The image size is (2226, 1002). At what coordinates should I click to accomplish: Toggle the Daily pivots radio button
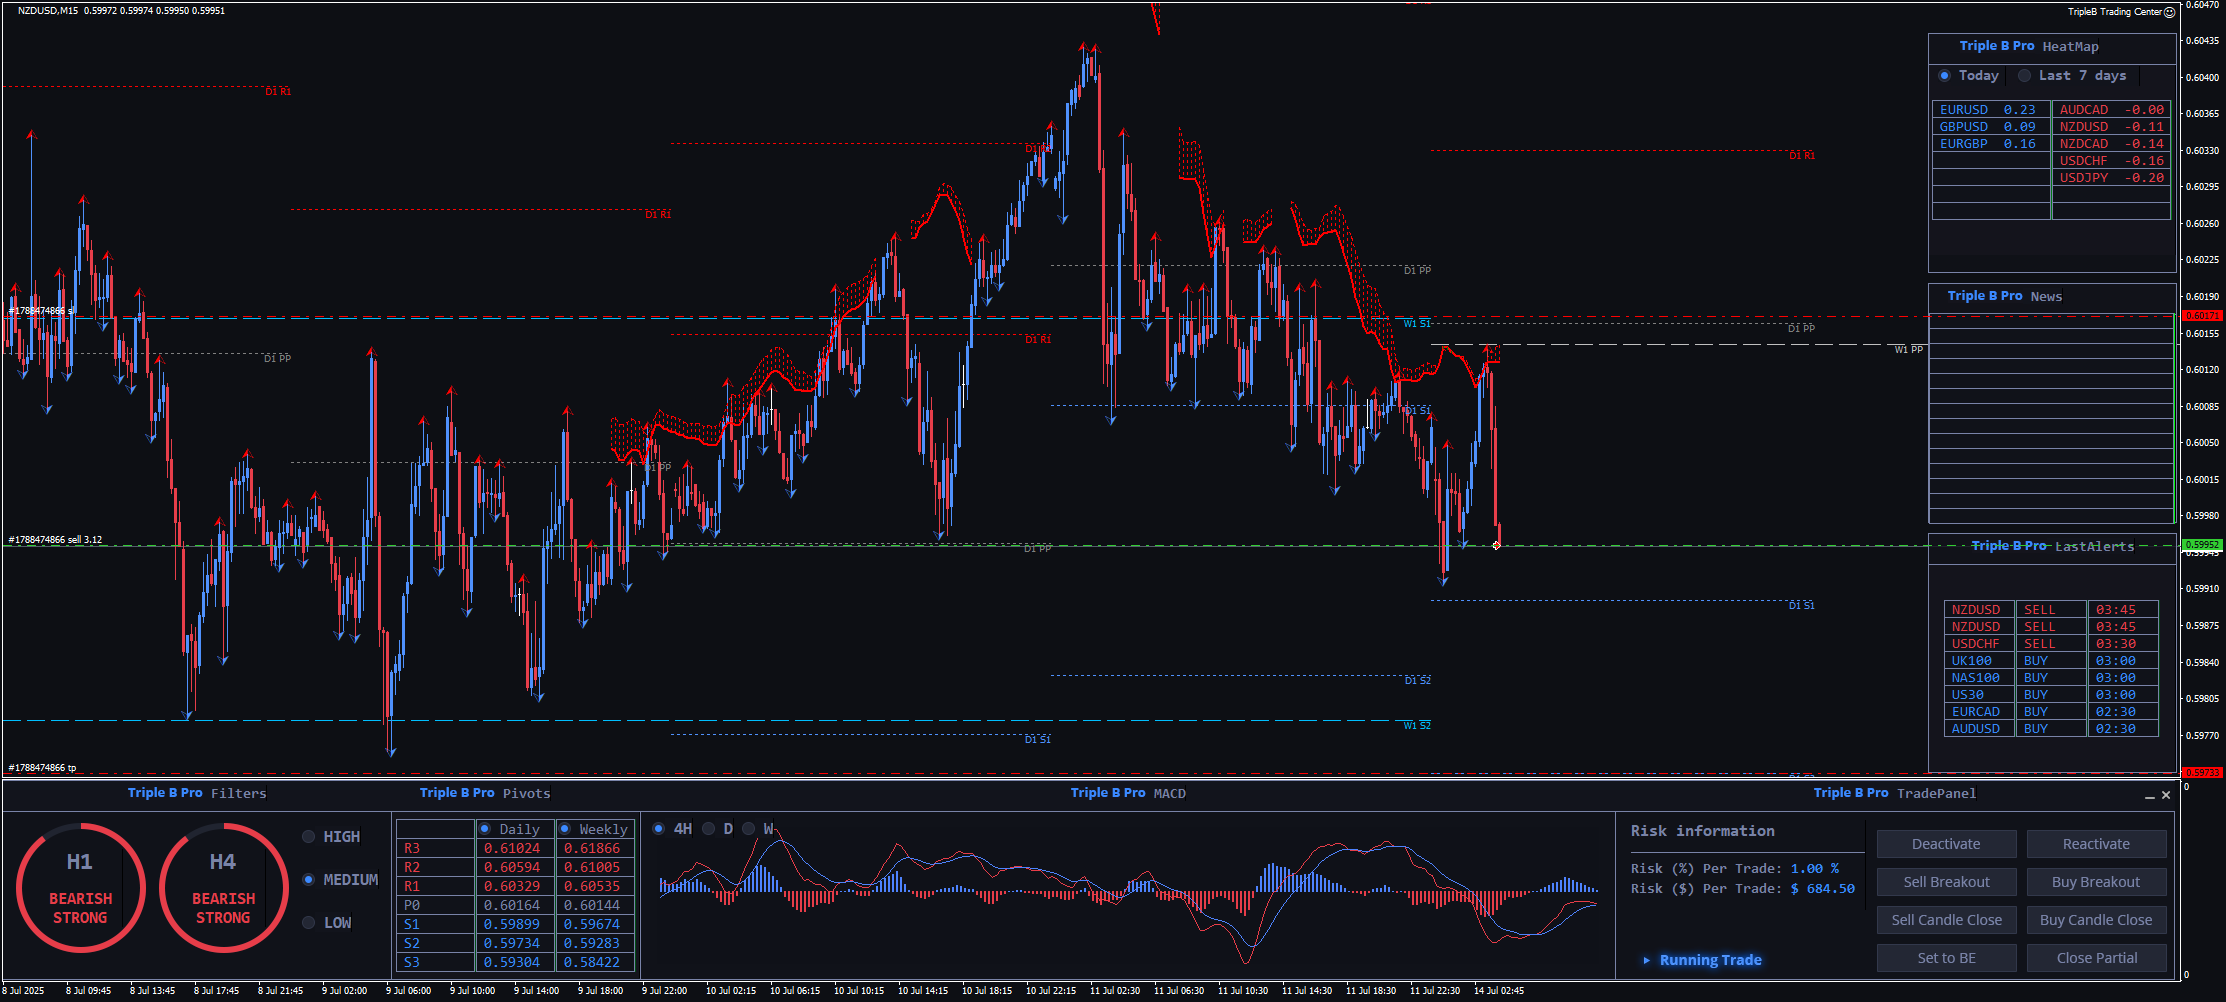(x=485, y=829)
